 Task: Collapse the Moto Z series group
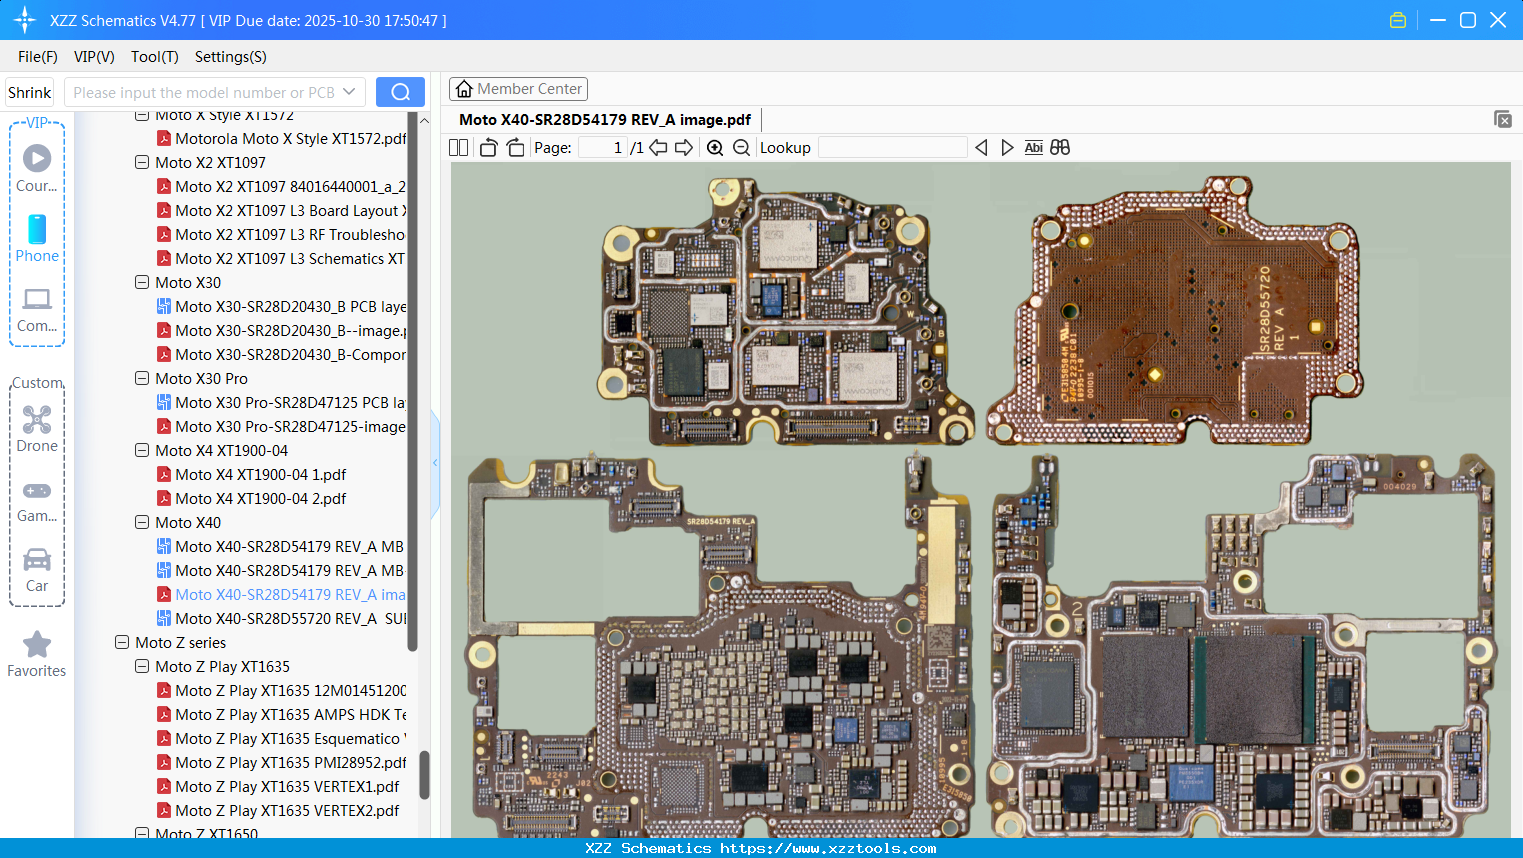click(122, 642)
